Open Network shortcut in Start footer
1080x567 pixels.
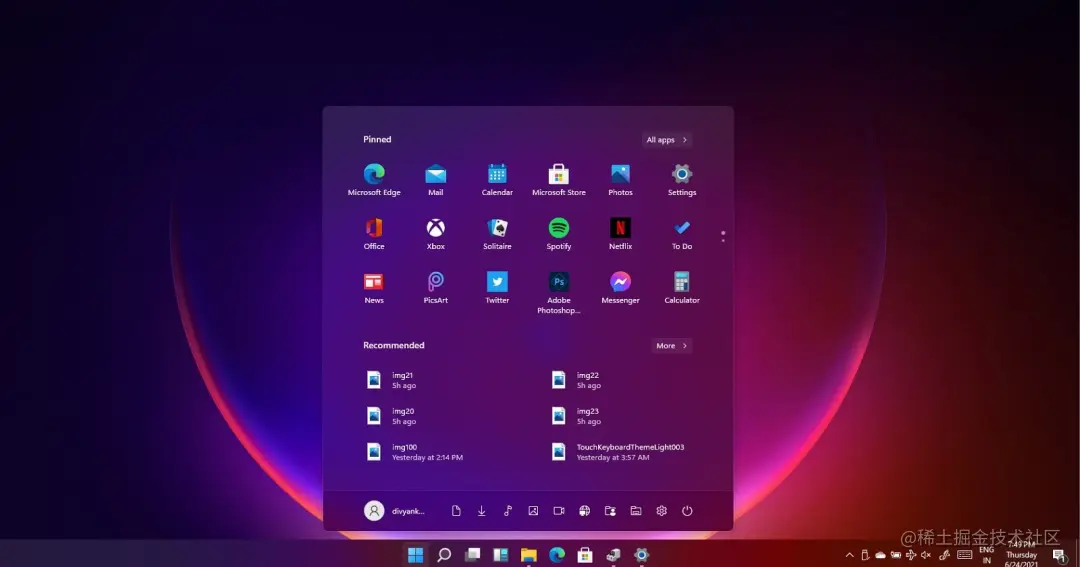pyautogui.click(x=584, y=511)
